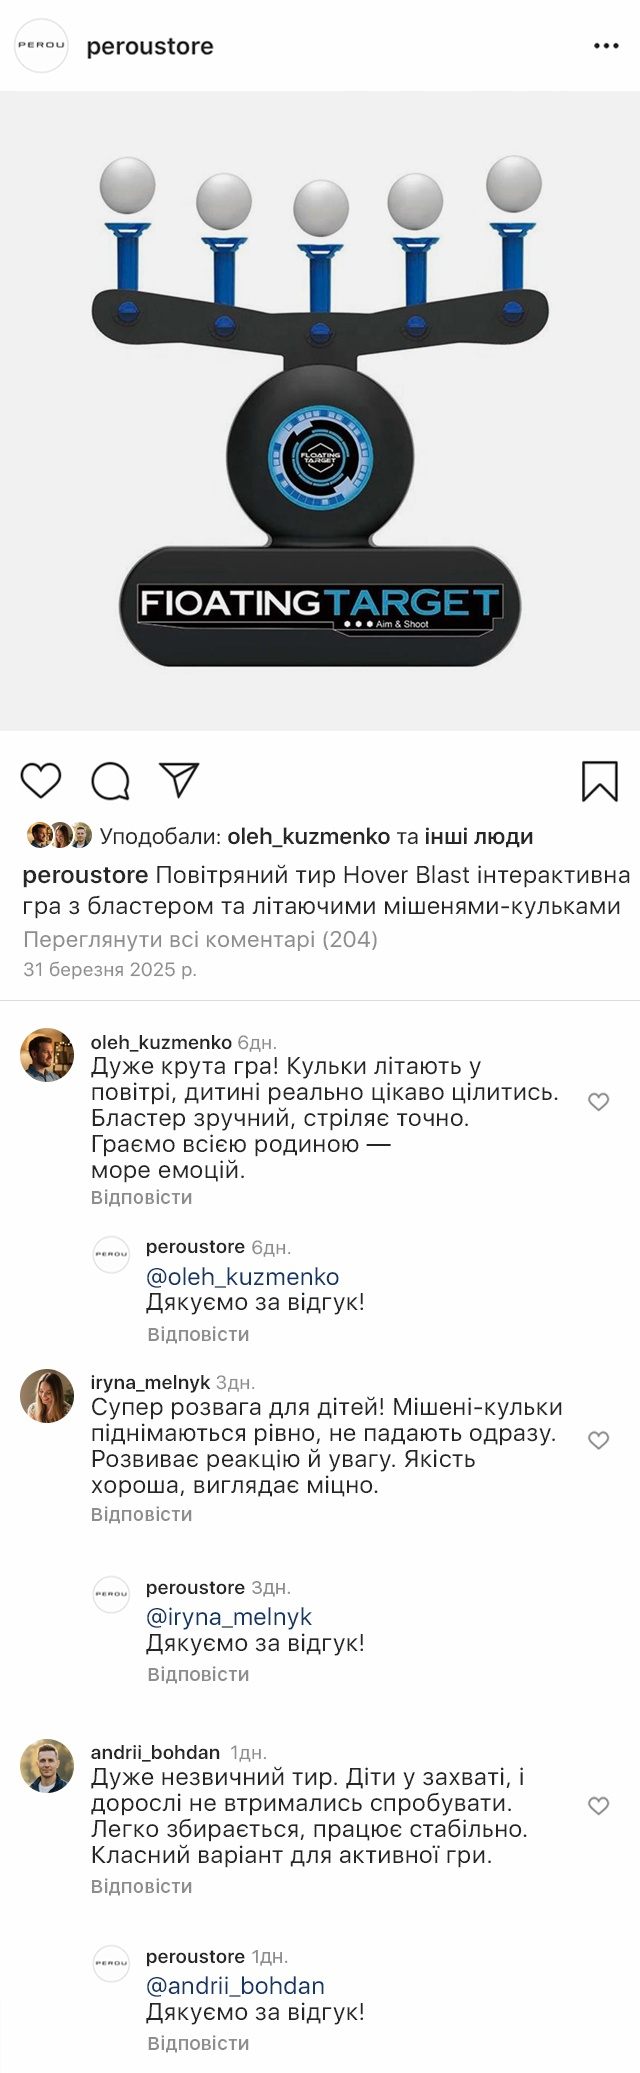Open comments via speech bubble icon
The width and height of the screenshot is (640, 2073).
(110, 781)
